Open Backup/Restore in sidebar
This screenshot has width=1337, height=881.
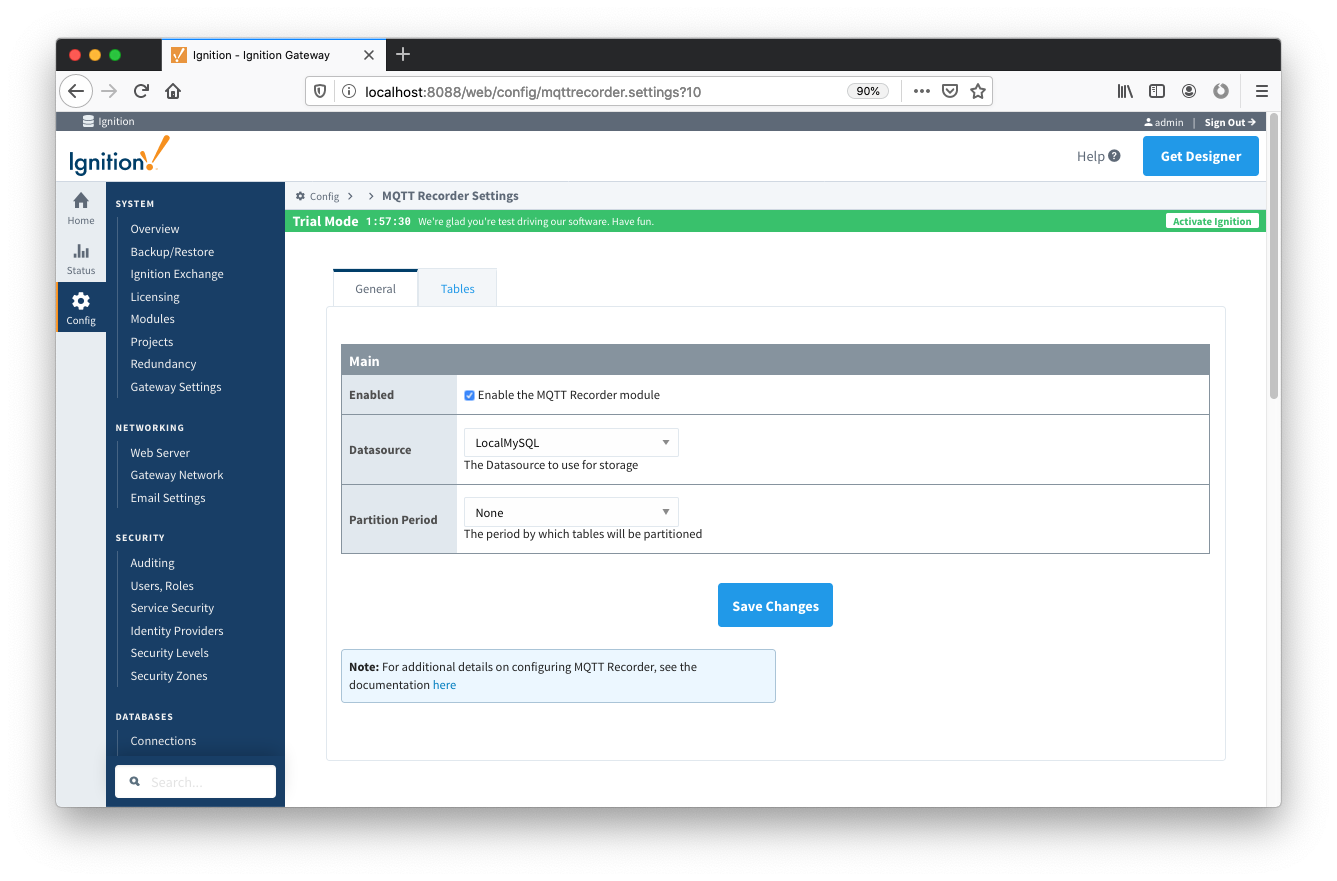point(172,252)
